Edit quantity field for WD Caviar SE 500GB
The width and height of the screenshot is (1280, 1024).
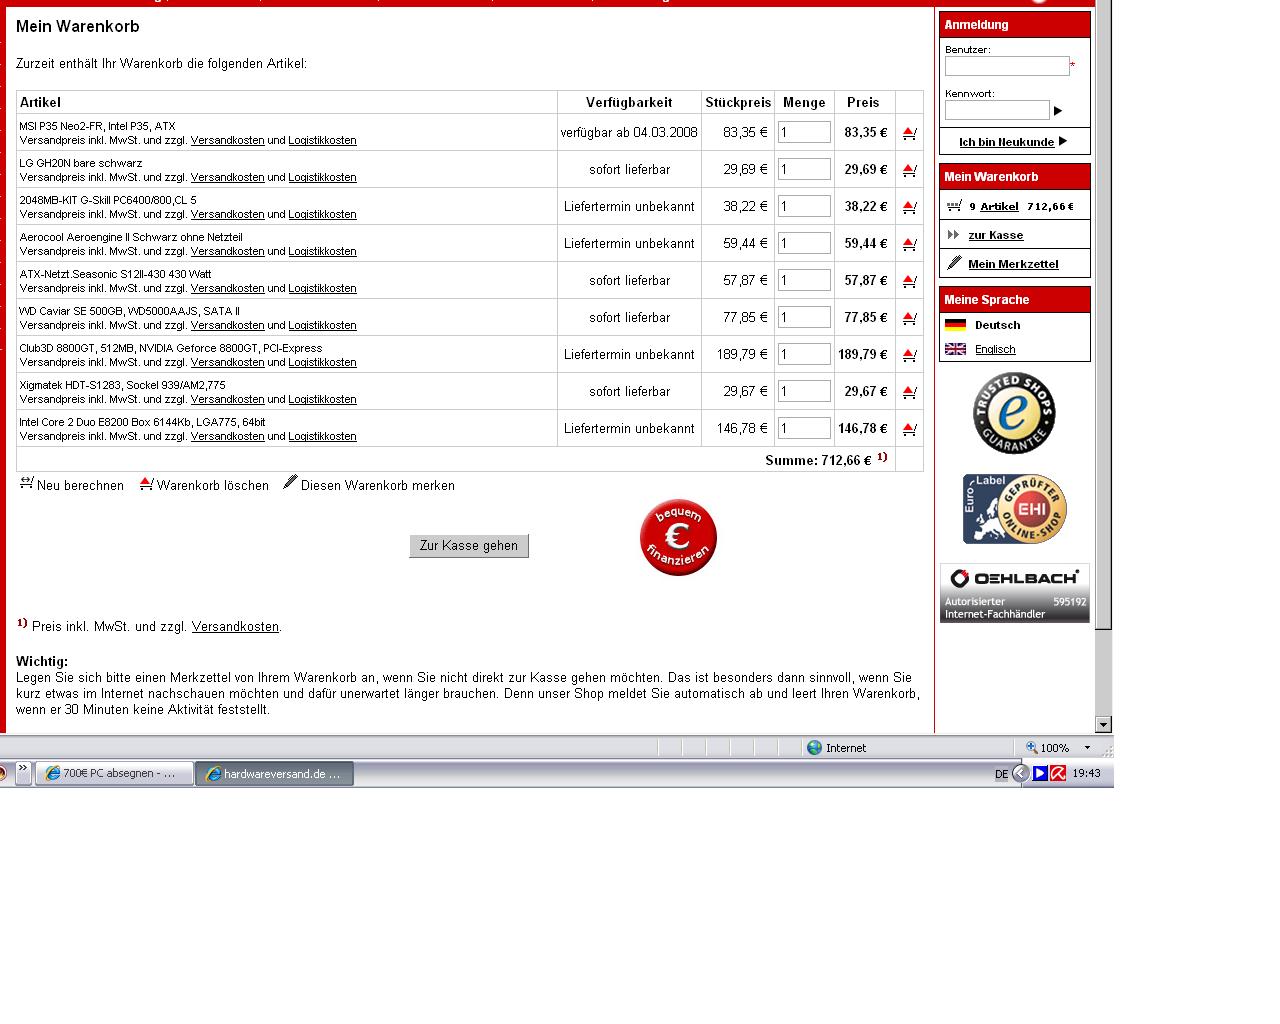[804, 317]
